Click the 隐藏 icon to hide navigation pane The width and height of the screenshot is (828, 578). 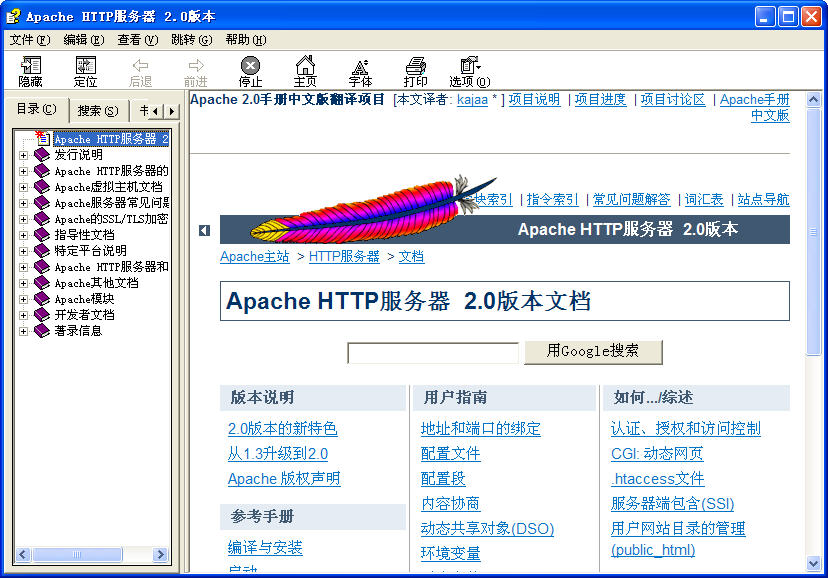coord(30,70)
